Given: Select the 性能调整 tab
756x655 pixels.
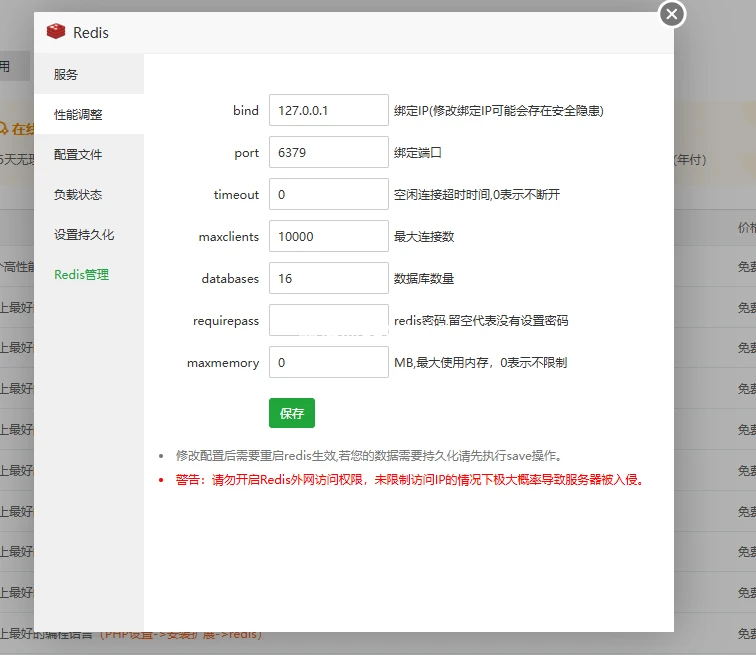Looking at the screenshot, I should click(89, 114).
